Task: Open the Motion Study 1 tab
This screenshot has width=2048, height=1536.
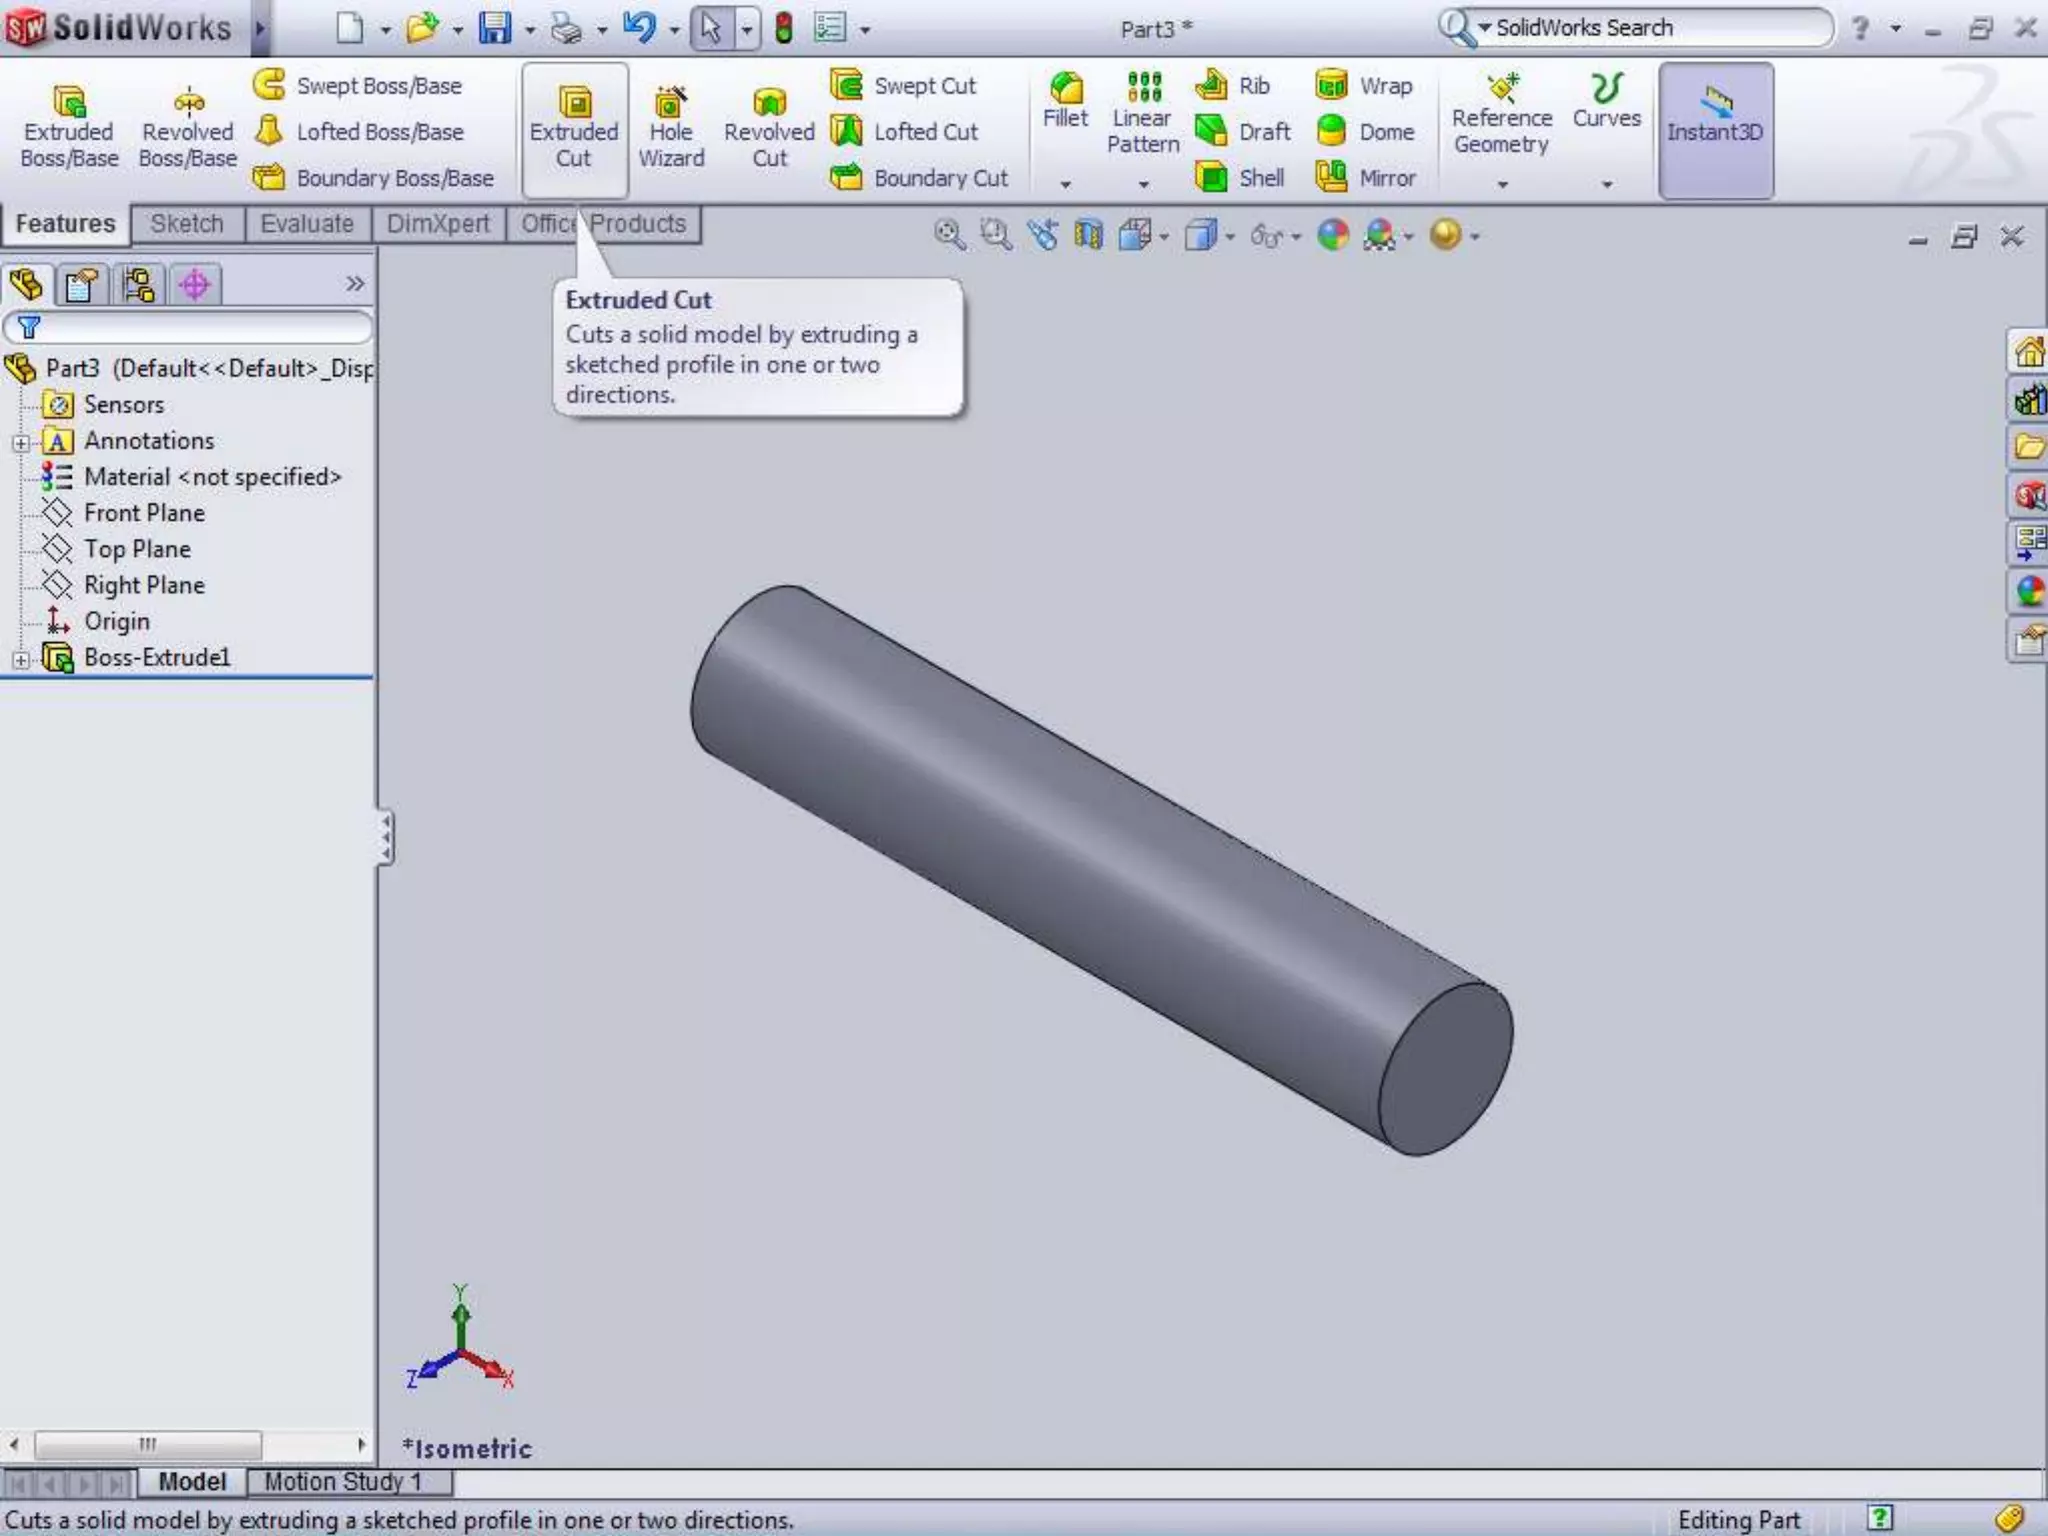Action: click(343, 1481)
